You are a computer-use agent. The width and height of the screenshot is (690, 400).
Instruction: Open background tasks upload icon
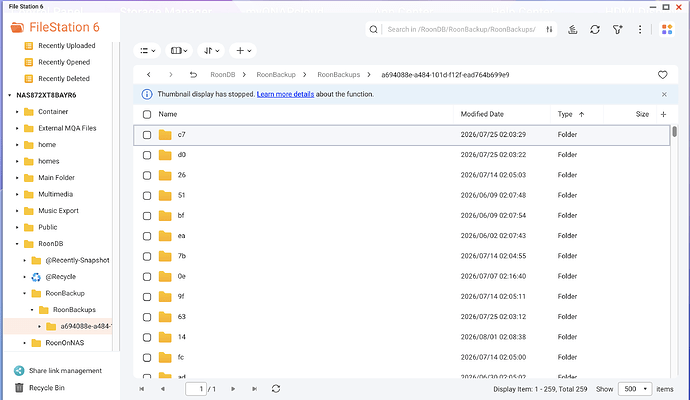click(572, 29)
